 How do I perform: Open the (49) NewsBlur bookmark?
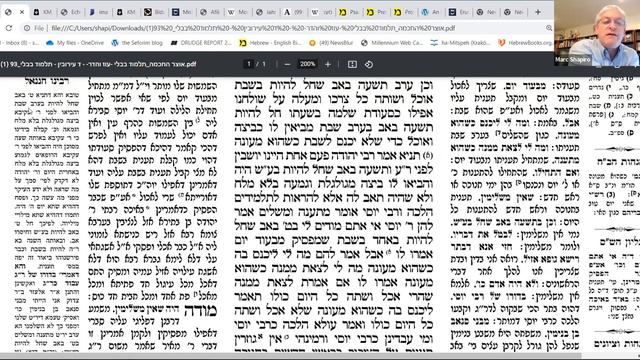point(331,42)
